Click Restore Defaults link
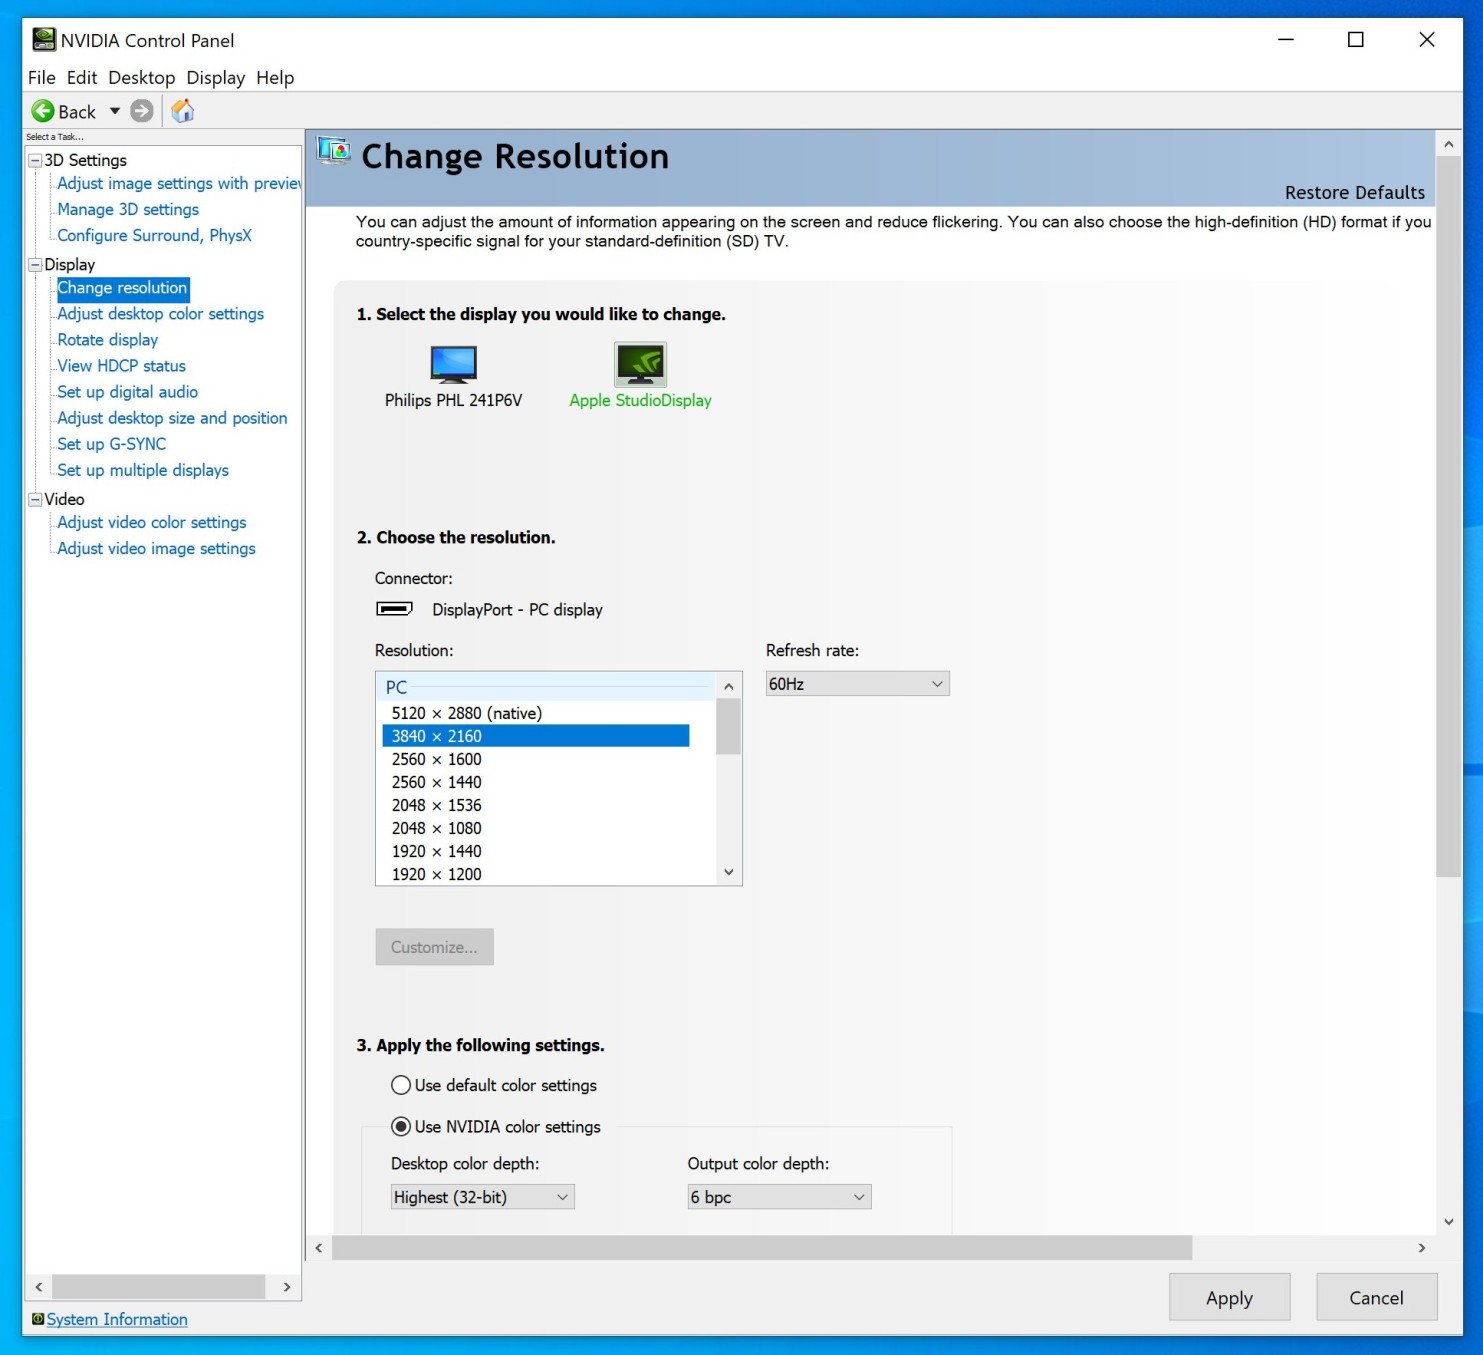 [1354, 192]
